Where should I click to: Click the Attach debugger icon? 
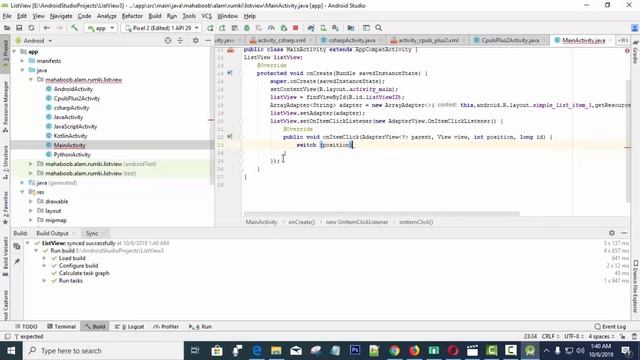[284, 28]
